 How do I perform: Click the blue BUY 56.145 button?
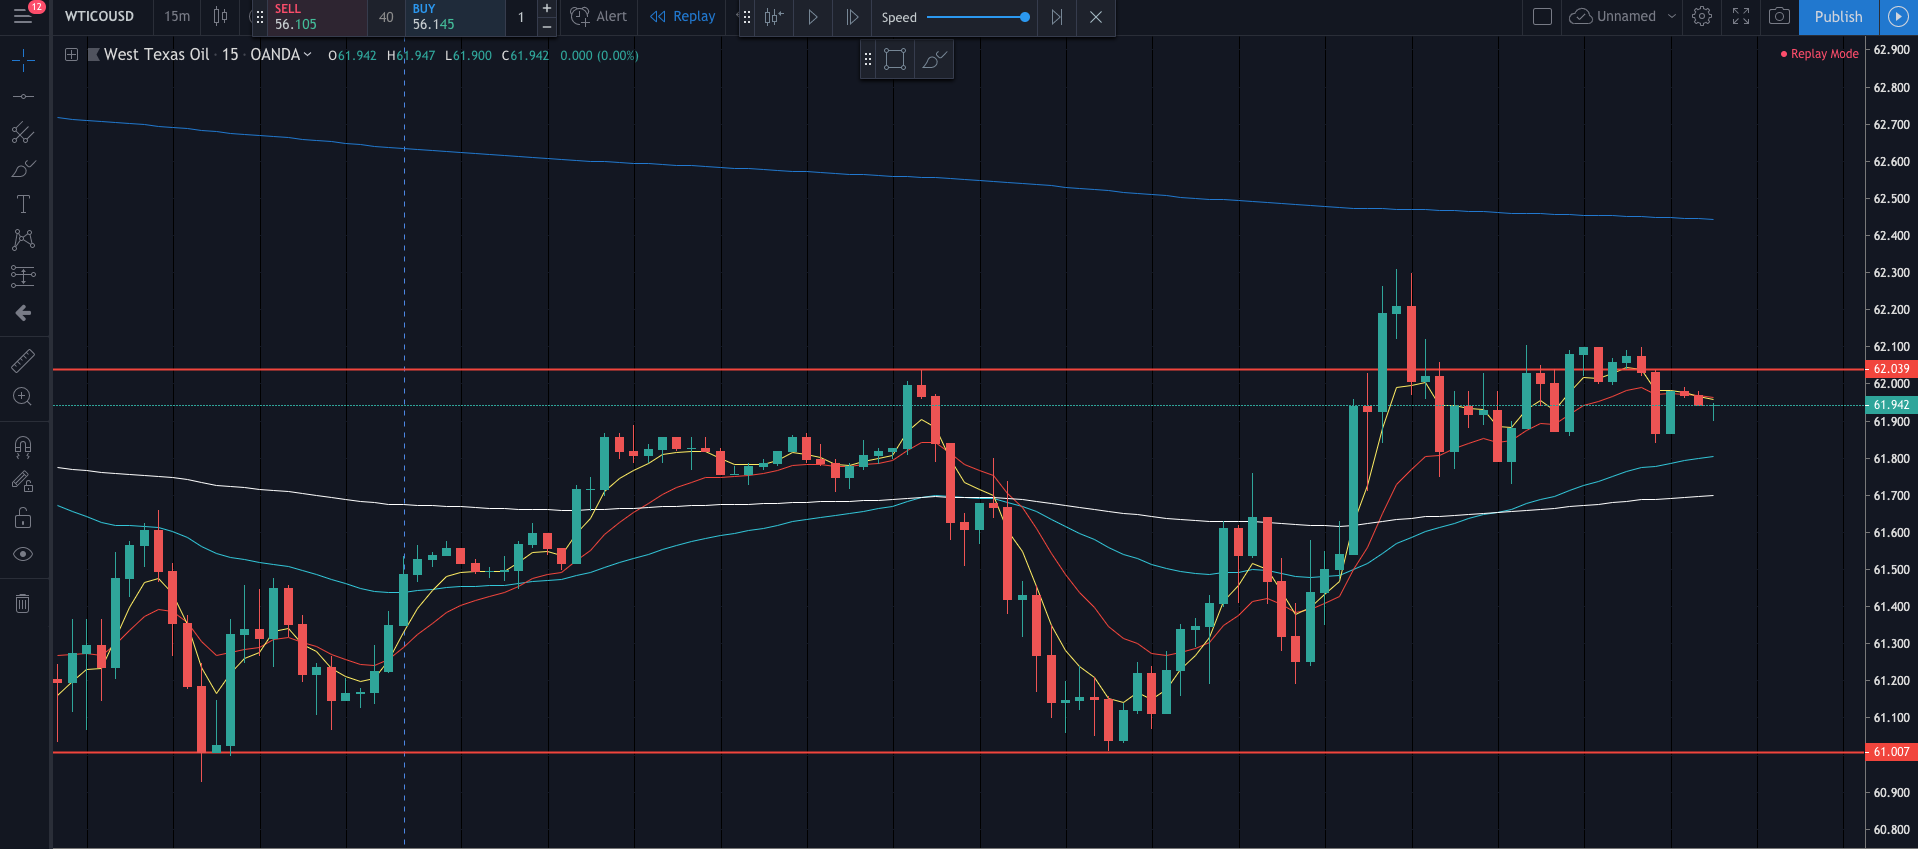point(455,17)
